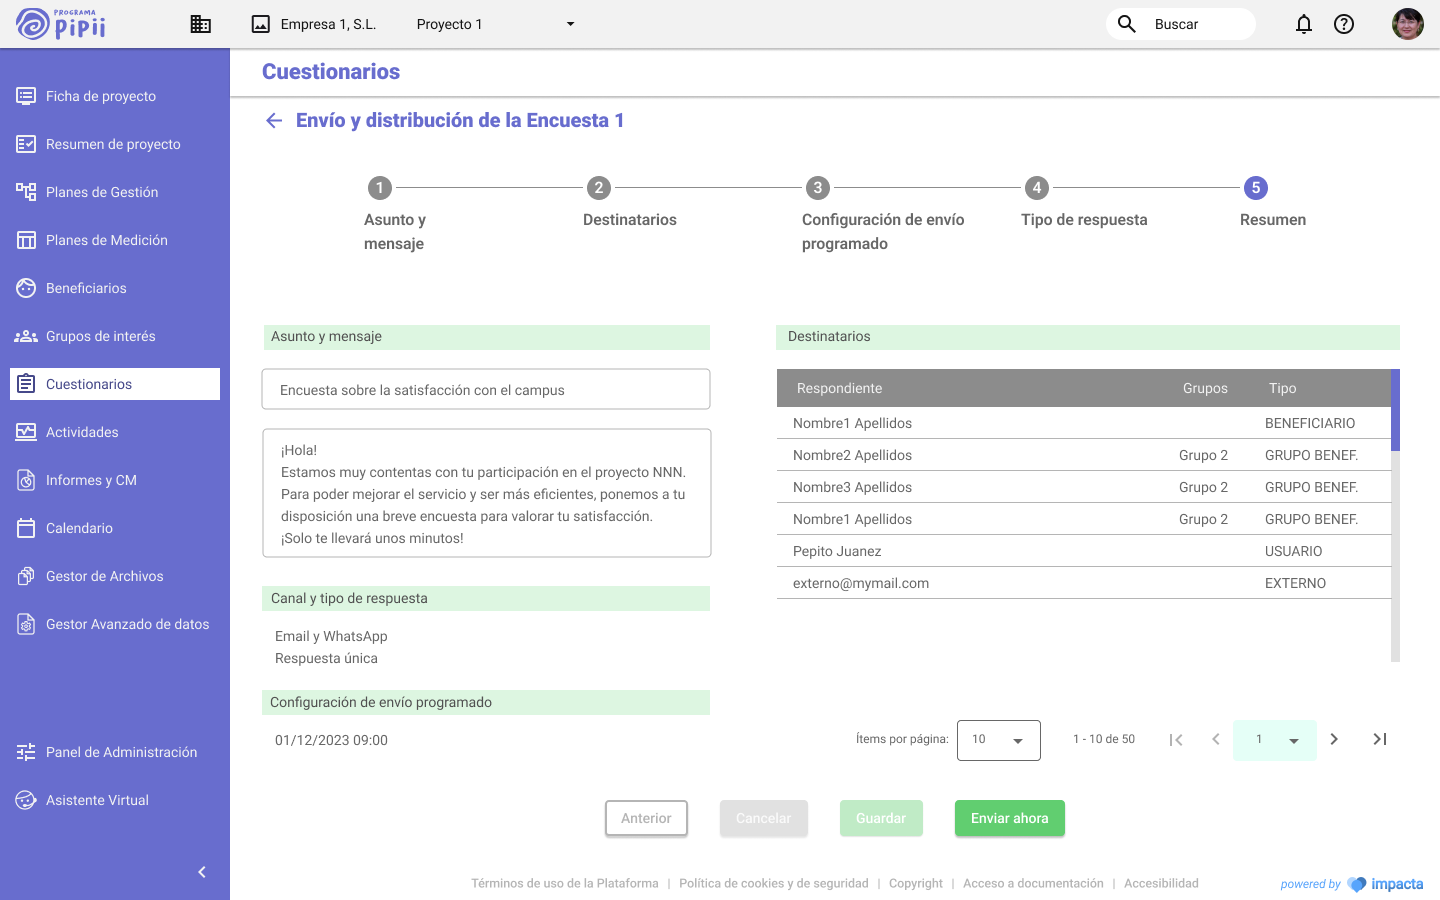This screenshot has height=900, width=1440.
Task: Jump to step 4 Tipo de respuesta
Action: (x=1037, y=188)
